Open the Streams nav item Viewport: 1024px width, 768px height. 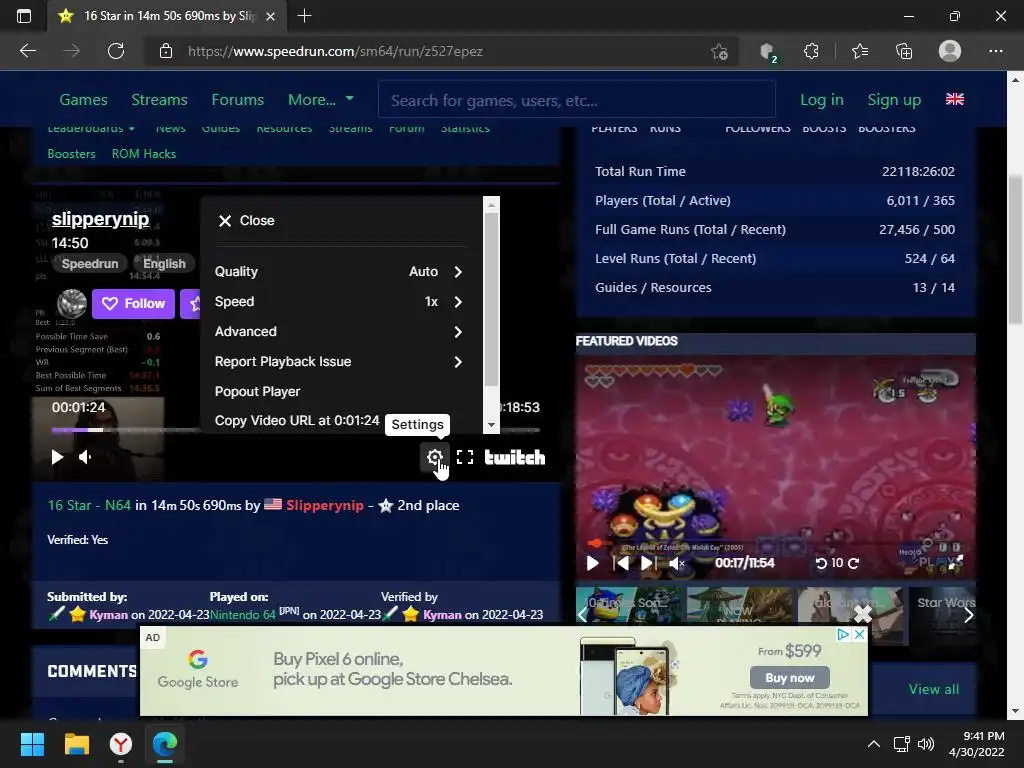[159, 100]
